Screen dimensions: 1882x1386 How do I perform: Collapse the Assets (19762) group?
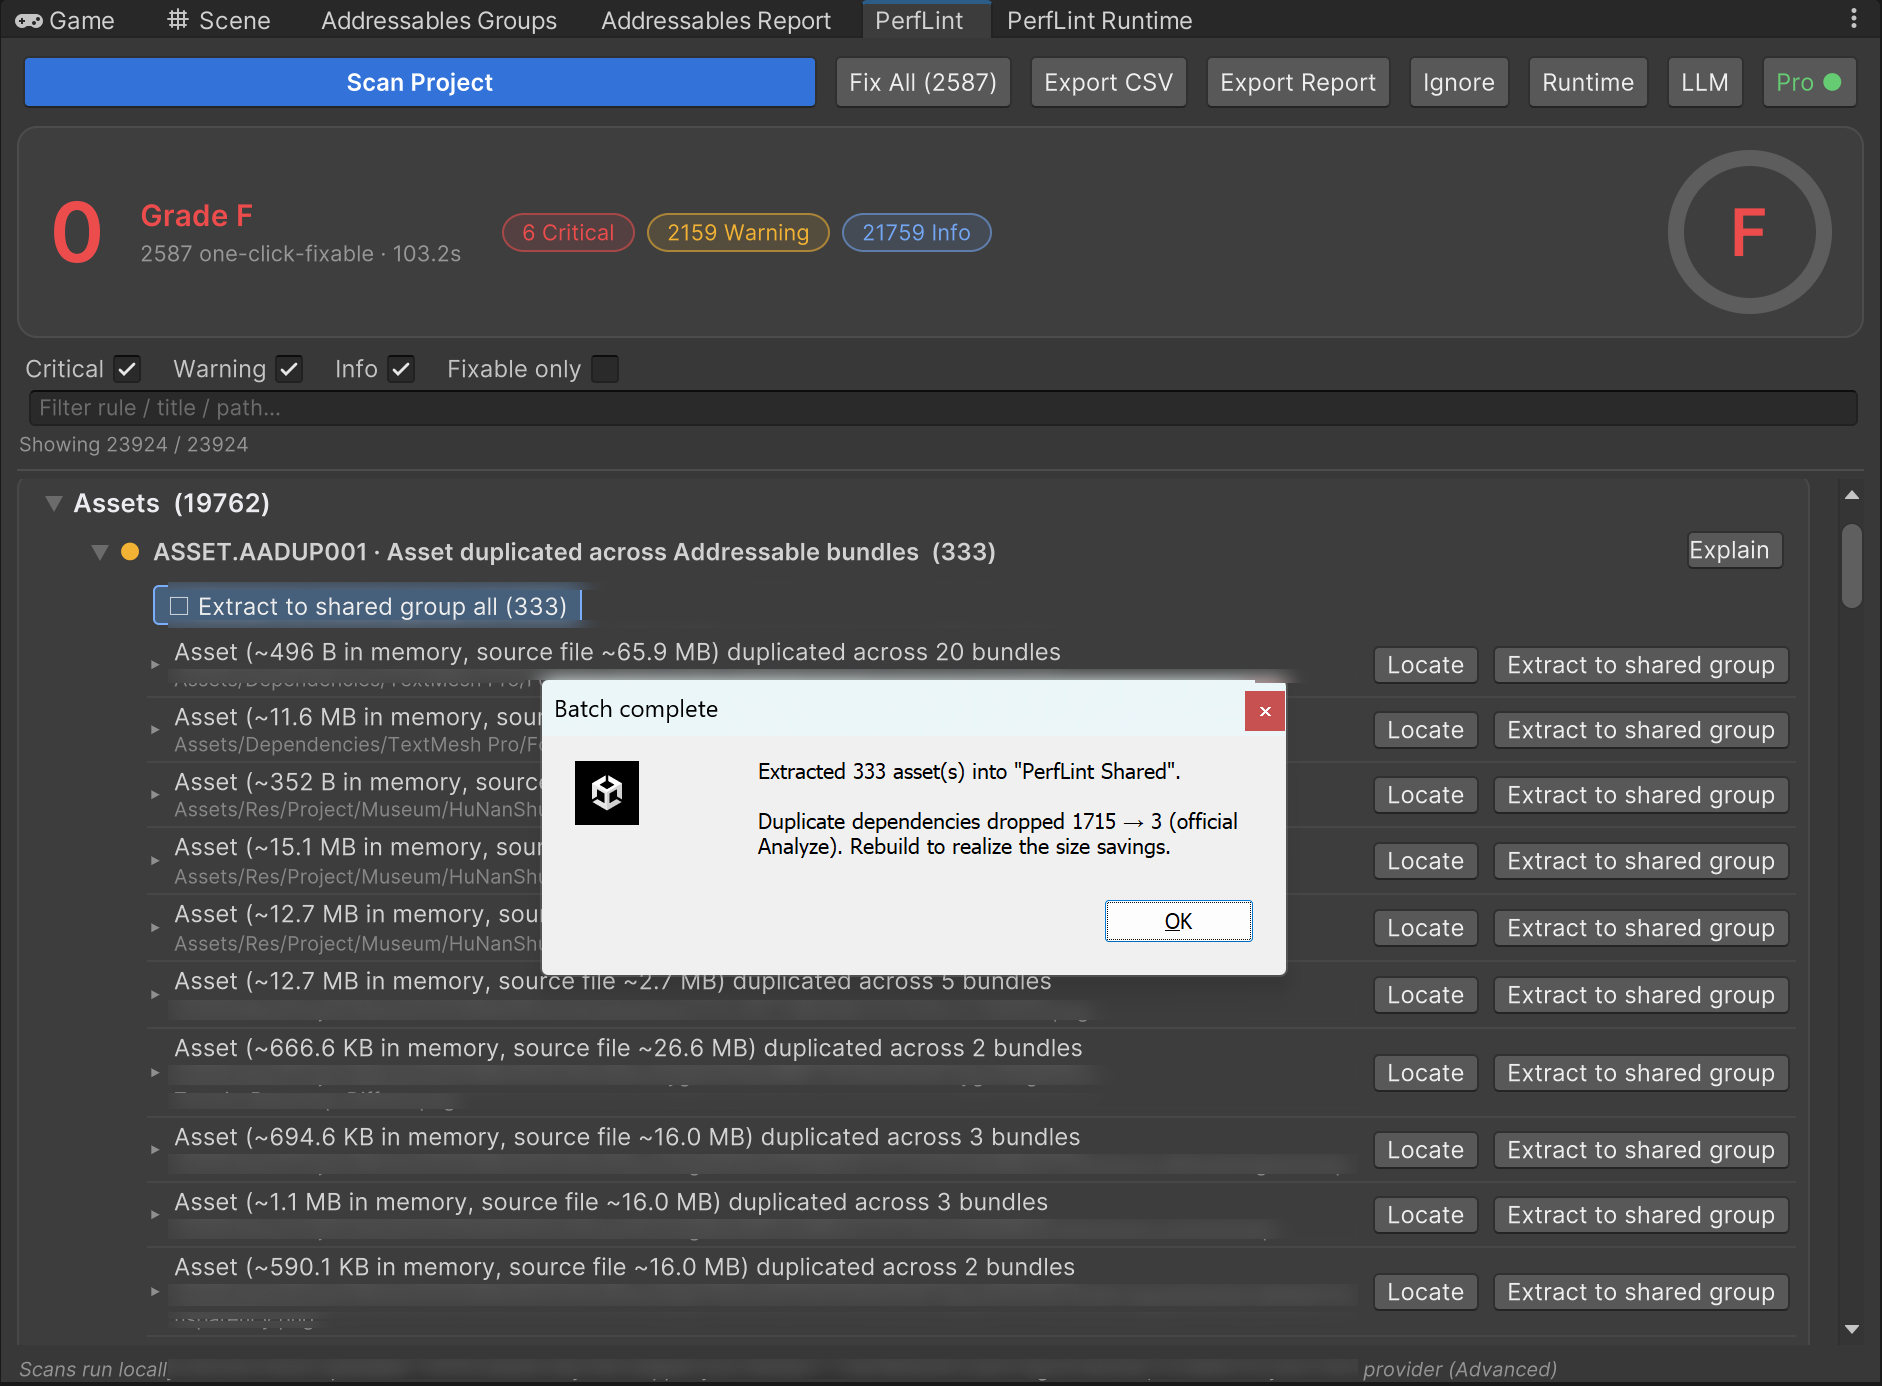click(x=54, y=503)
